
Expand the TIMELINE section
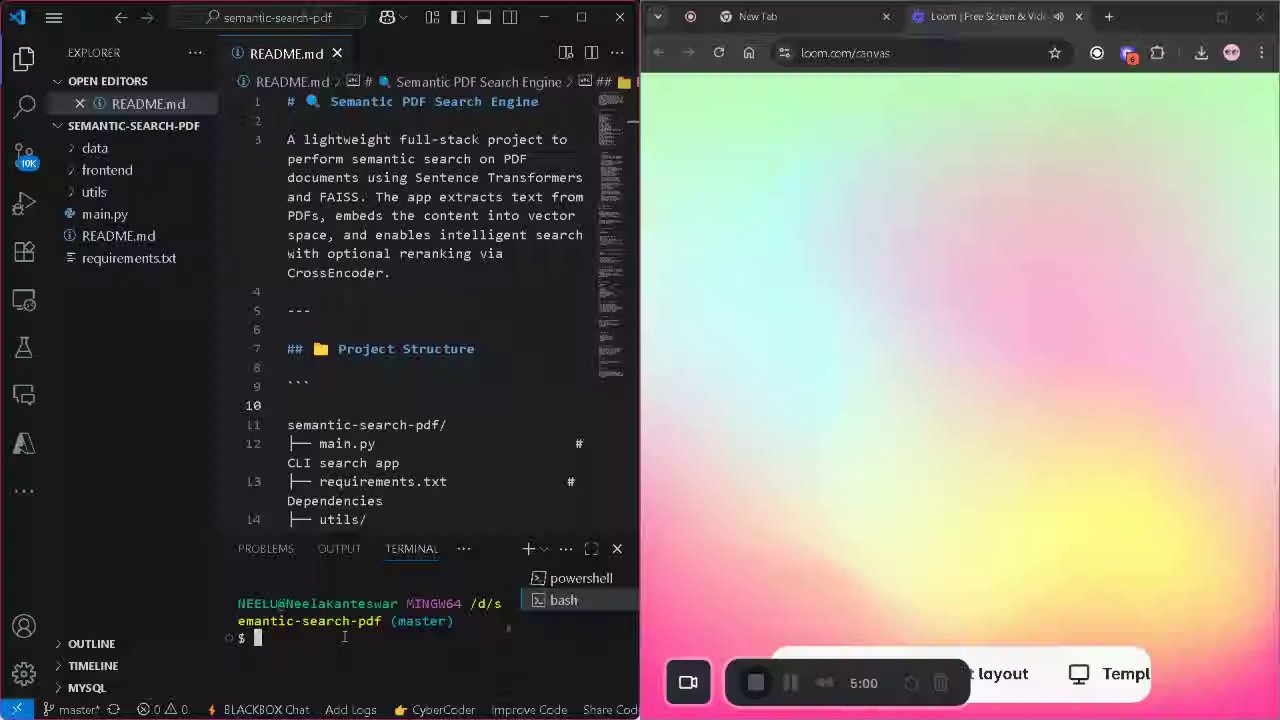point(93,666)
